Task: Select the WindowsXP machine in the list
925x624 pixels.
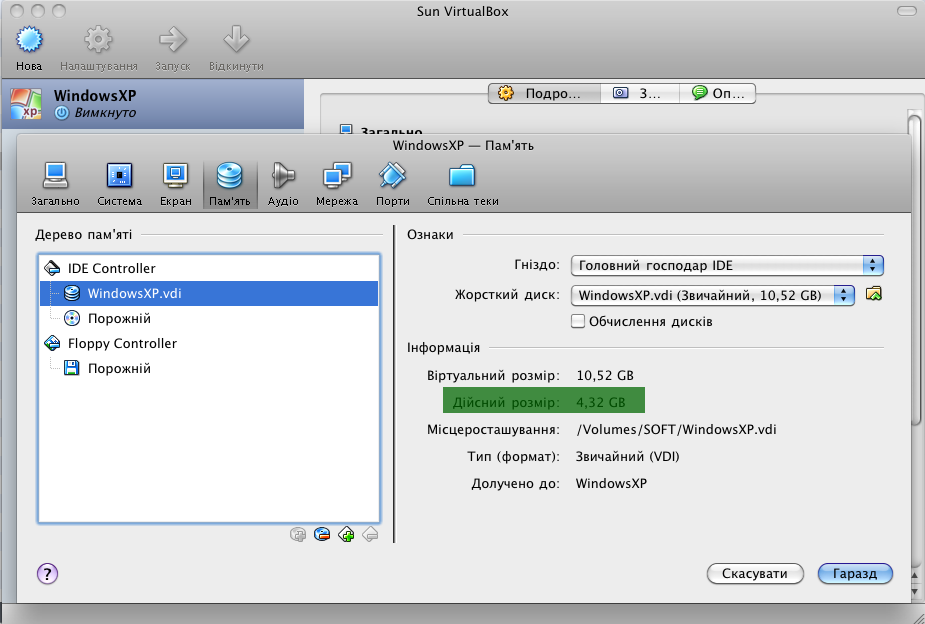Action: point(152,104)
